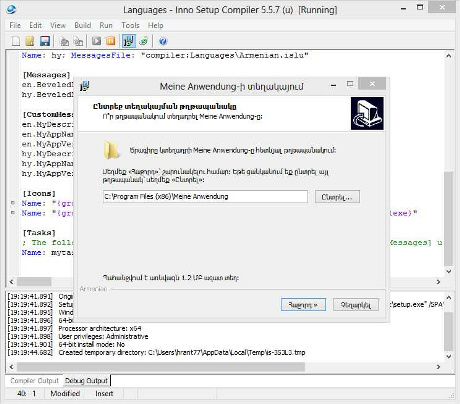Click the debug output's scroll down arrow
The height and width of the screenshot is (404, 460).
[x=449, y=356]
